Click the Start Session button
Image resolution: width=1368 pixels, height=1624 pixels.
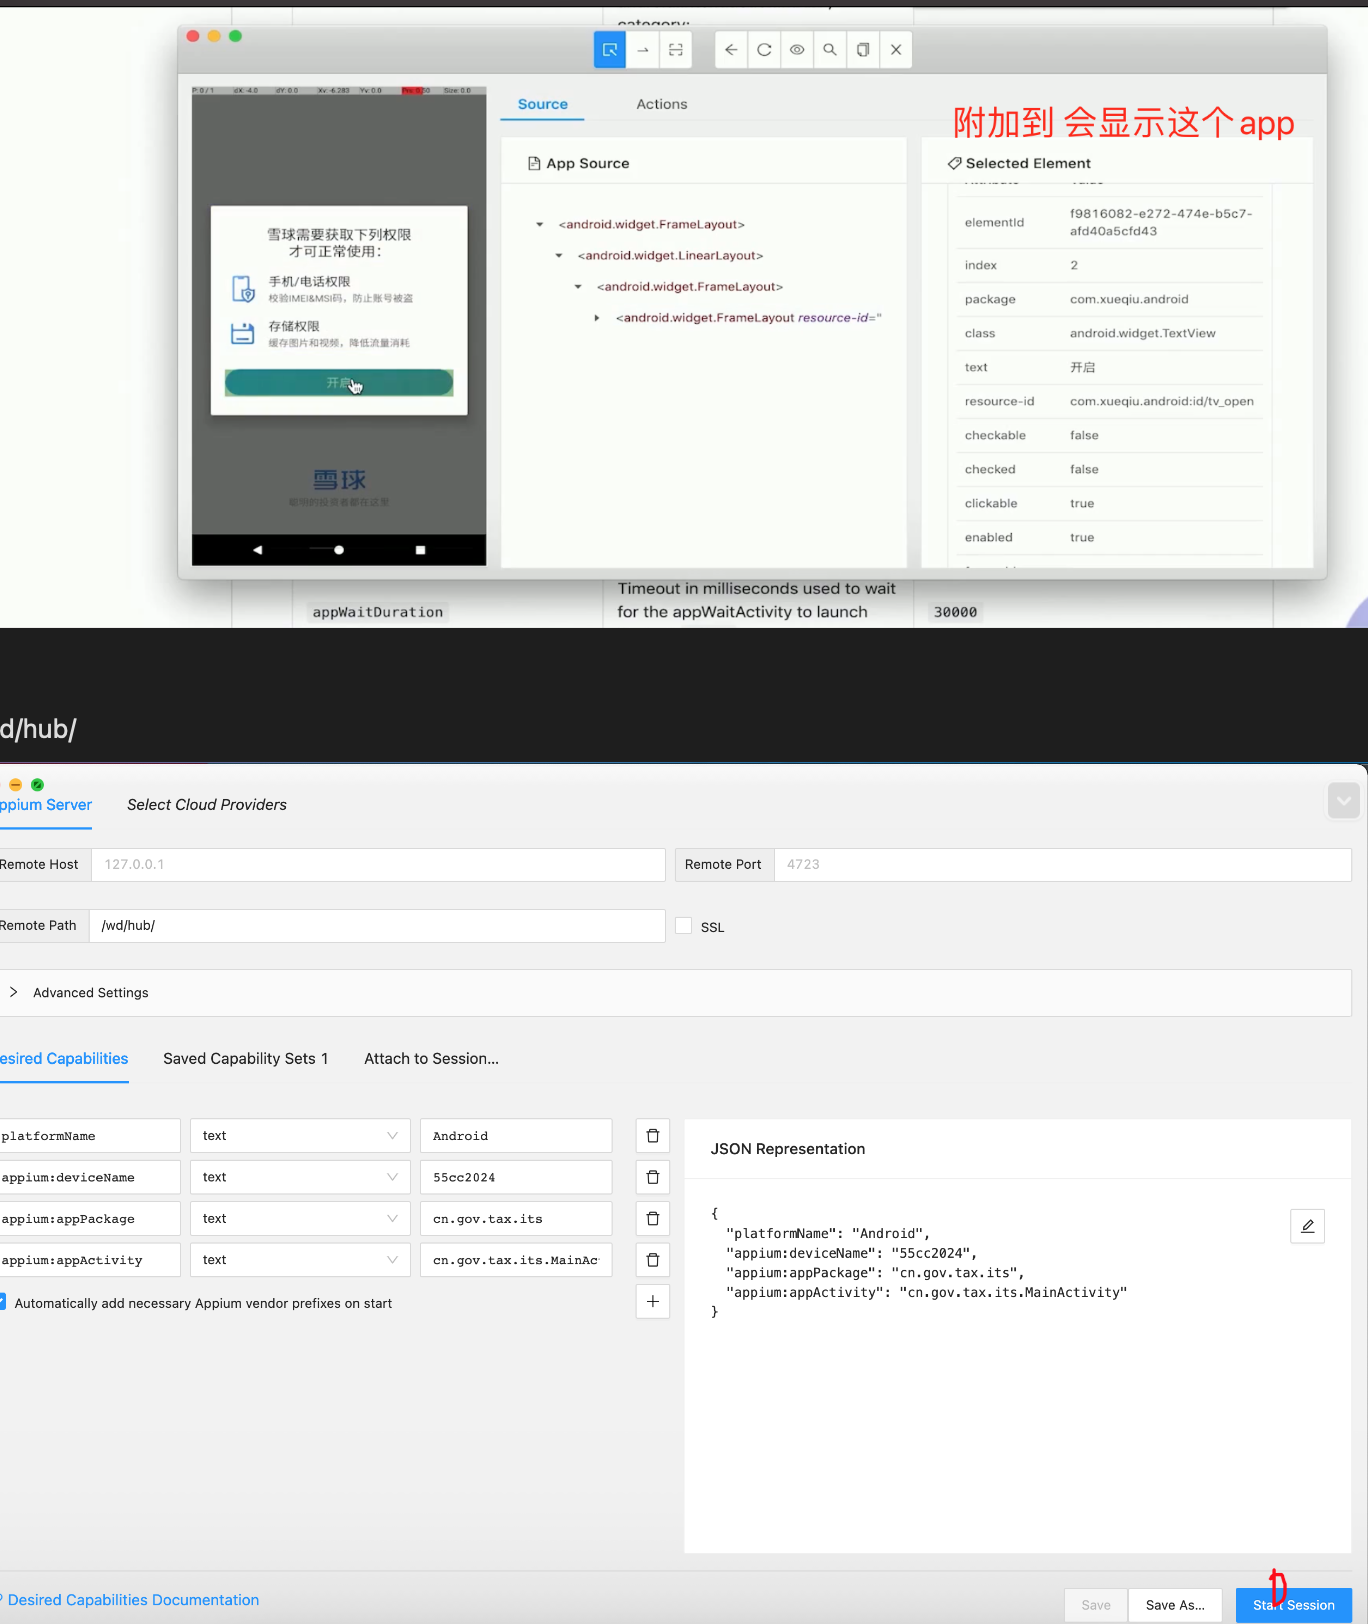pos(1294,1605)
